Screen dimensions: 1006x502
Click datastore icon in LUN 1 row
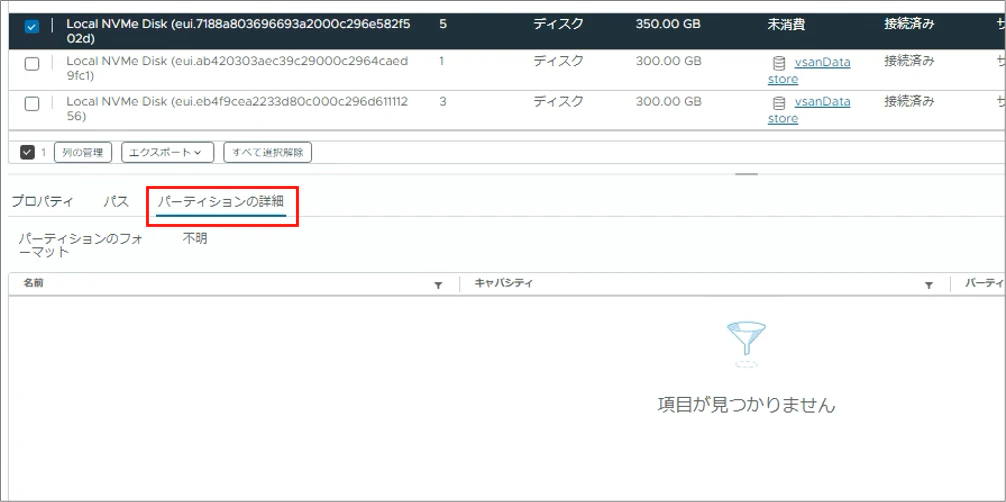click(779, 63)
